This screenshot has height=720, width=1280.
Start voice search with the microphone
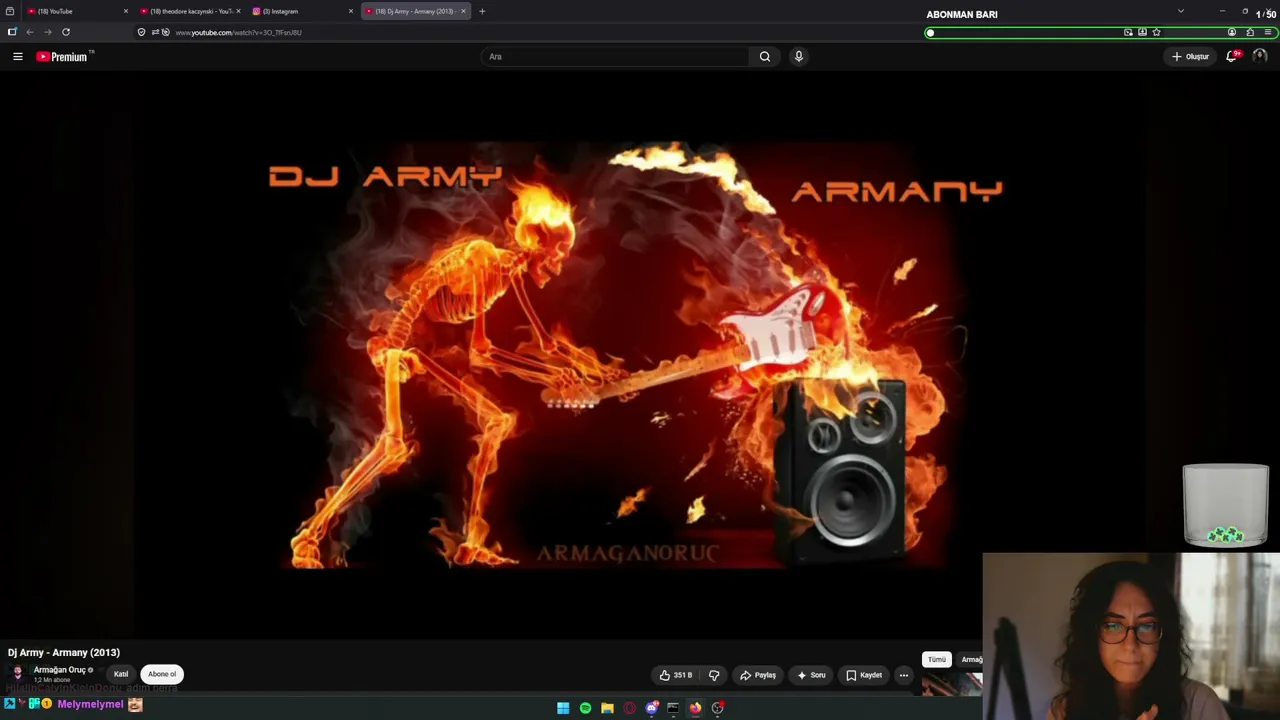pyautogui.click(x=798, y=57)
